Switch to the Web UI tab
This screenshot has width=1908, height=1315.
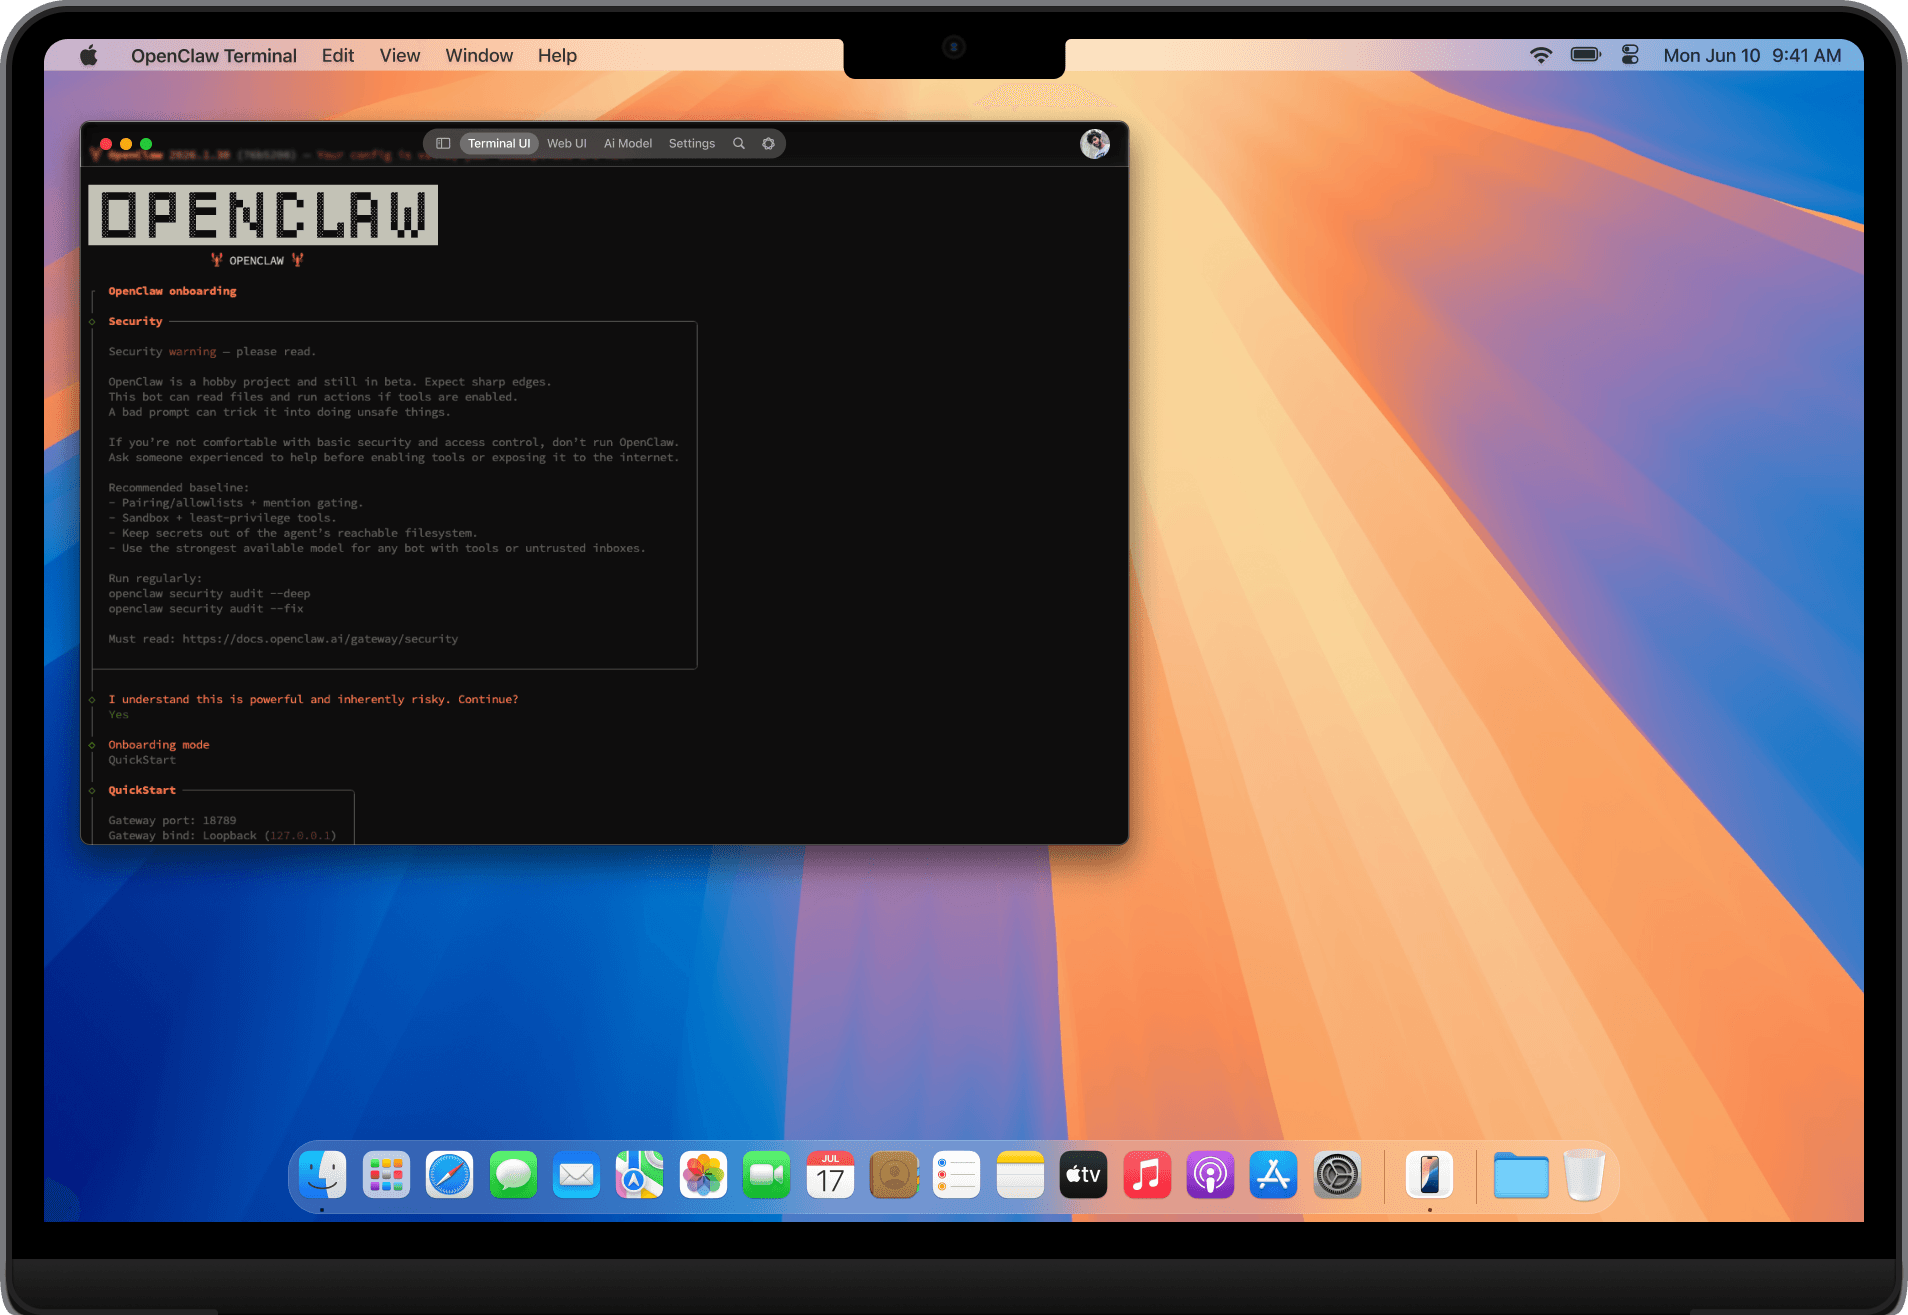(x=566, y=144)
